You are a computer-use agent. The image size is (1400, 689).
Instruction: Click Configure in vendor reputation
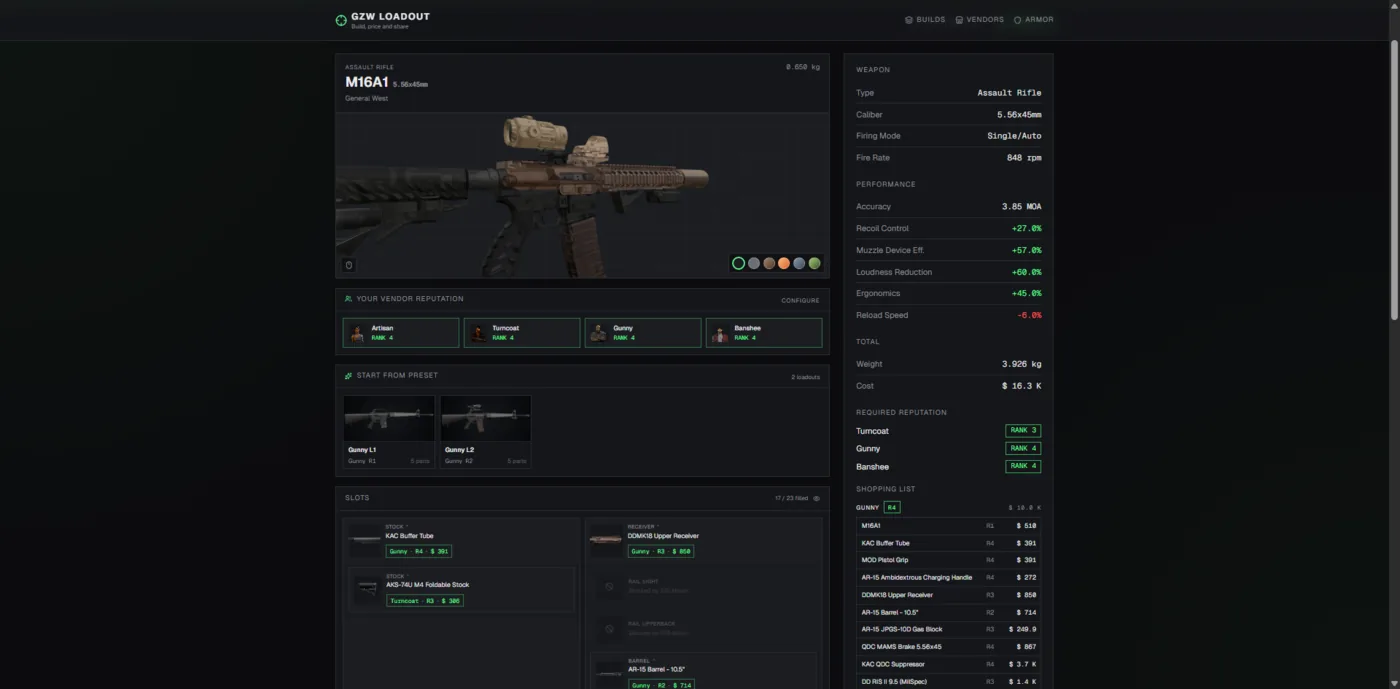(x=800, y=300)
